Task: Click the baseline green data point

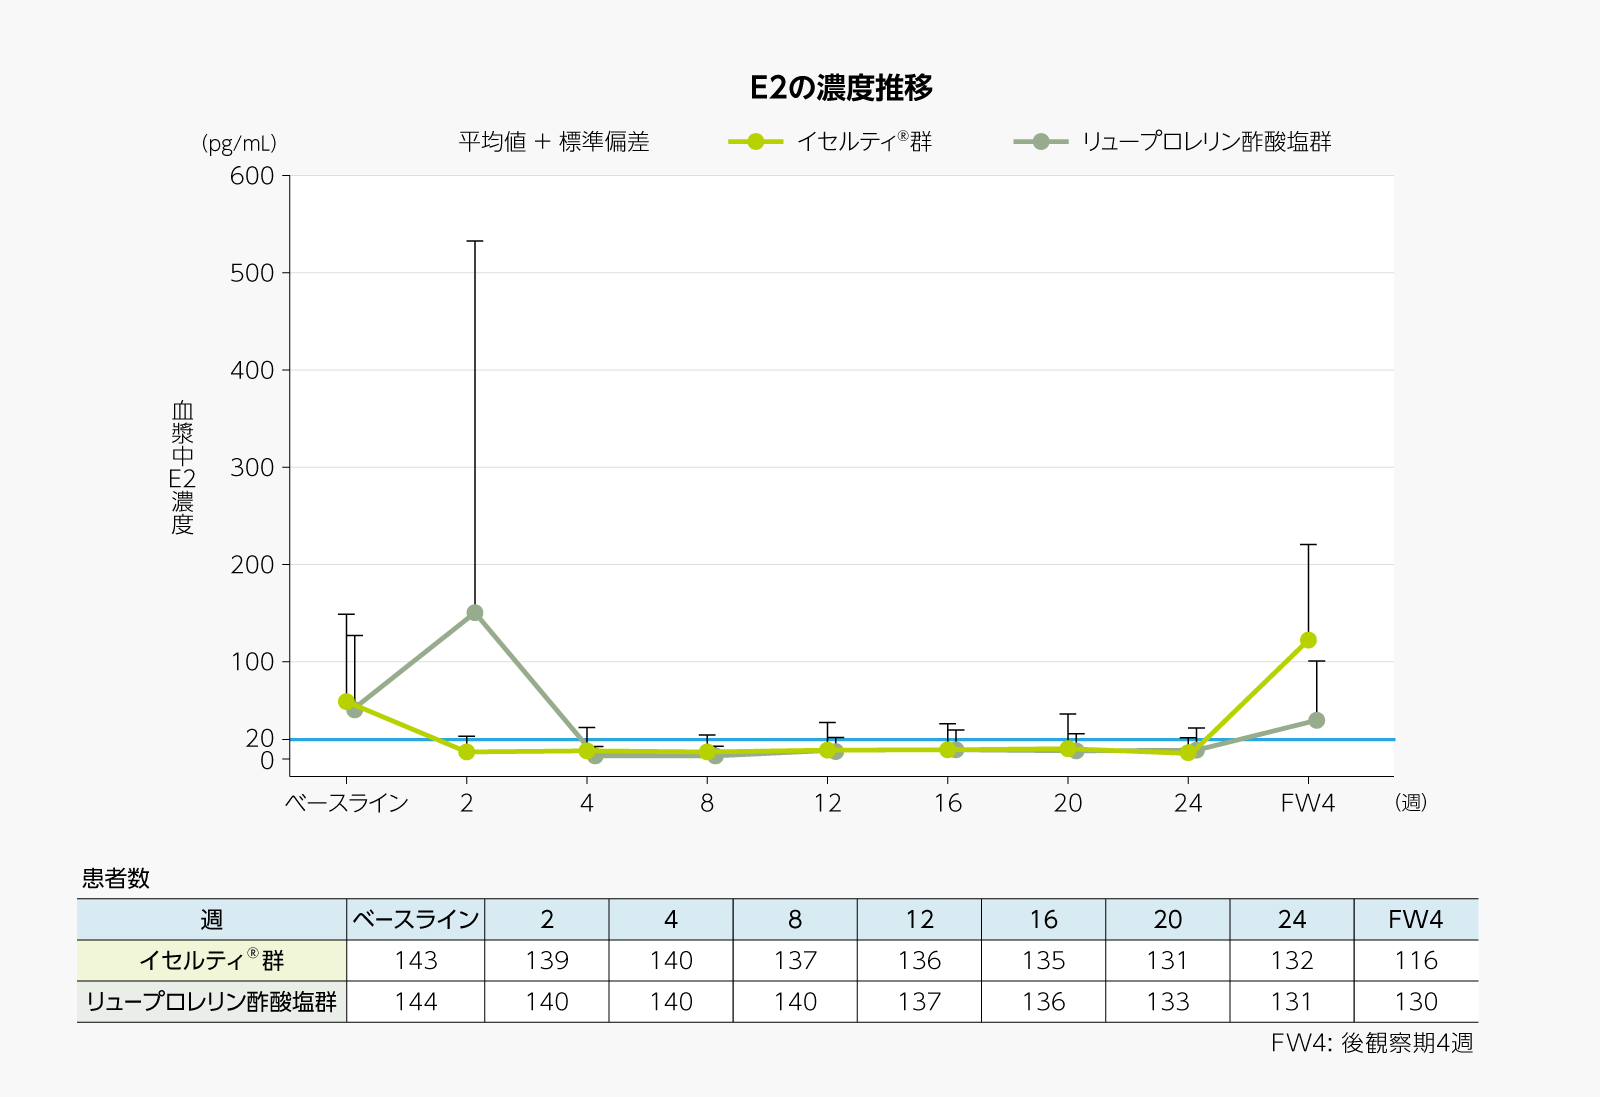Action: click(347, 703)
